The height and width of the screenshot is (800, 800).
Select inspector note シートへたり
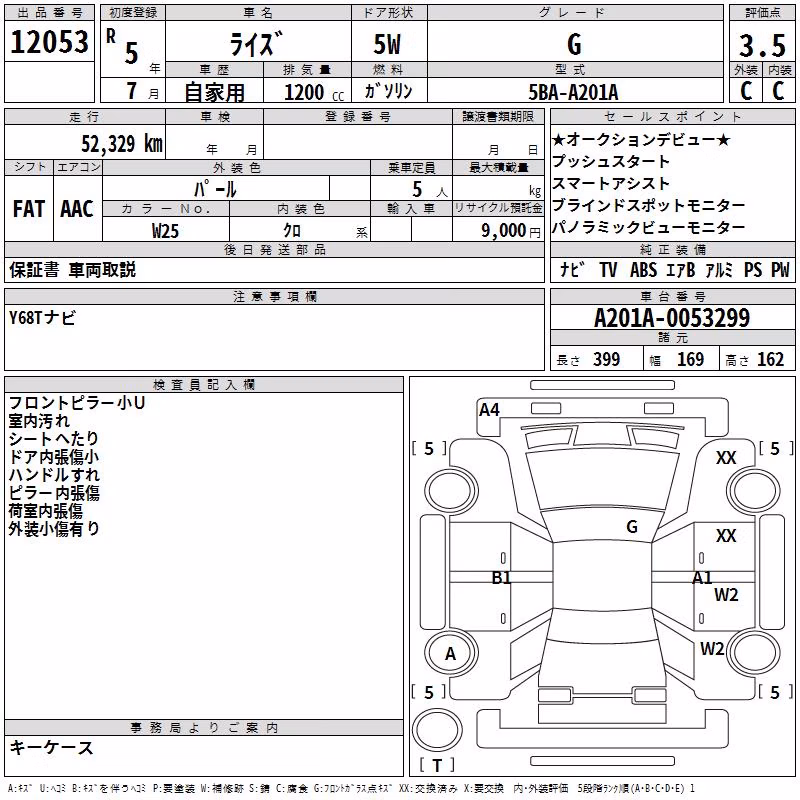(54, 439)
